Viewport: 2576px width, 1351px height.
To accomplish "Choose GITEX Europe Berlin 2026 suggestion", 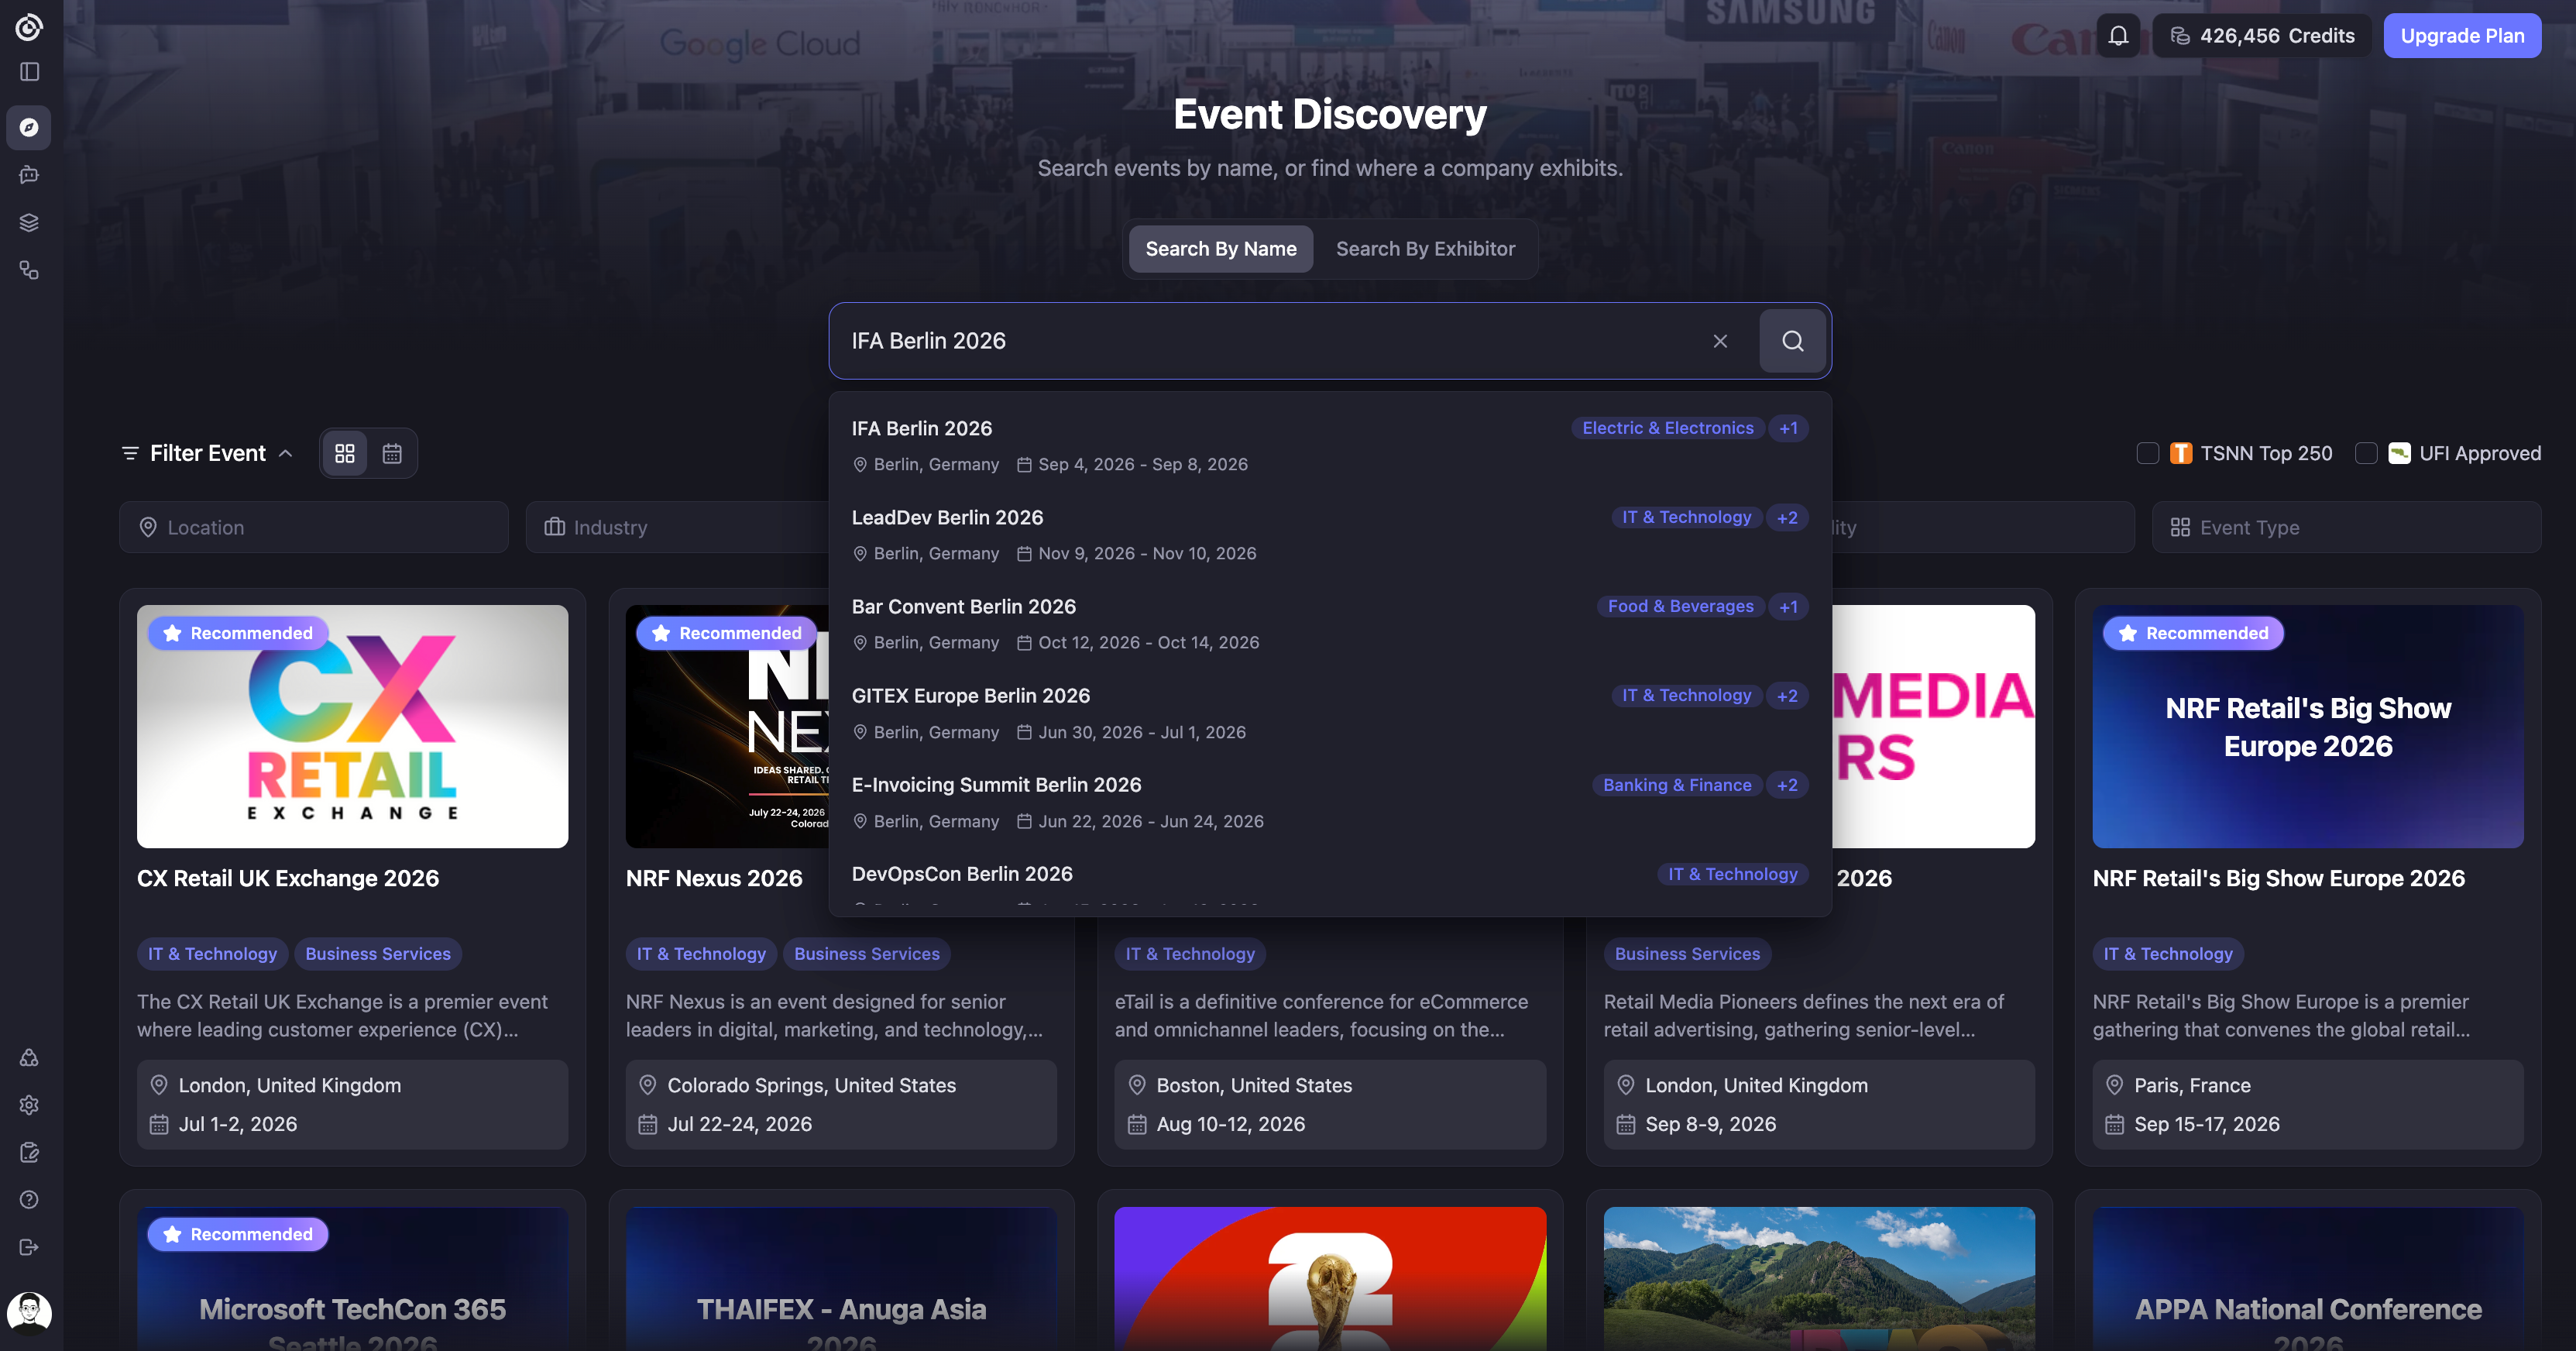I will pos(1330,713).
